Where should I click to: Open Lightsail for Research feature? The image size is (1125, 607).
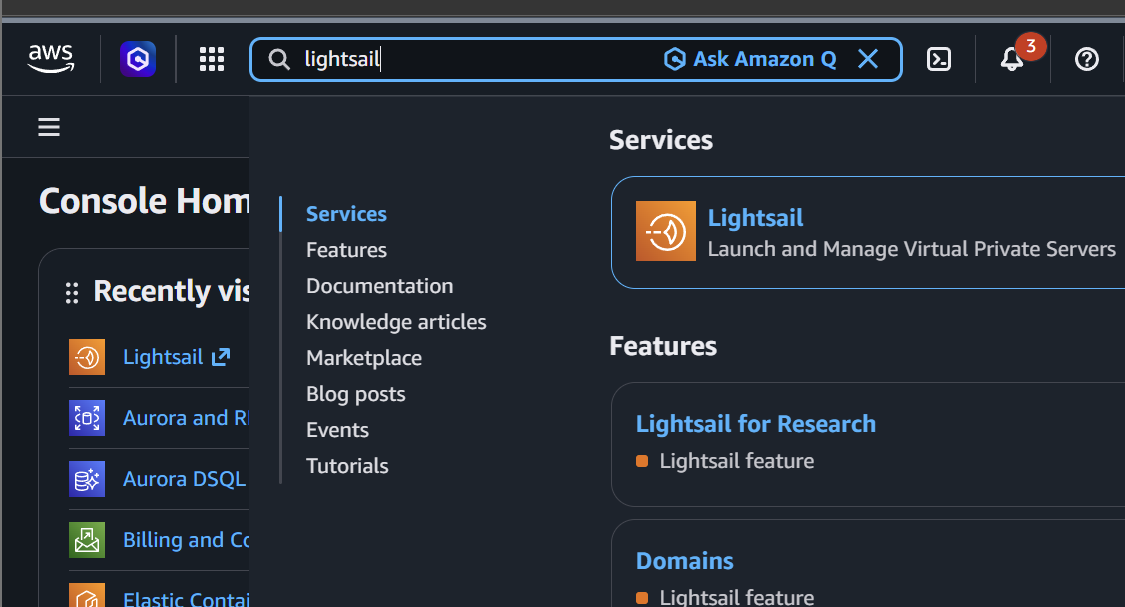(756, 423)
